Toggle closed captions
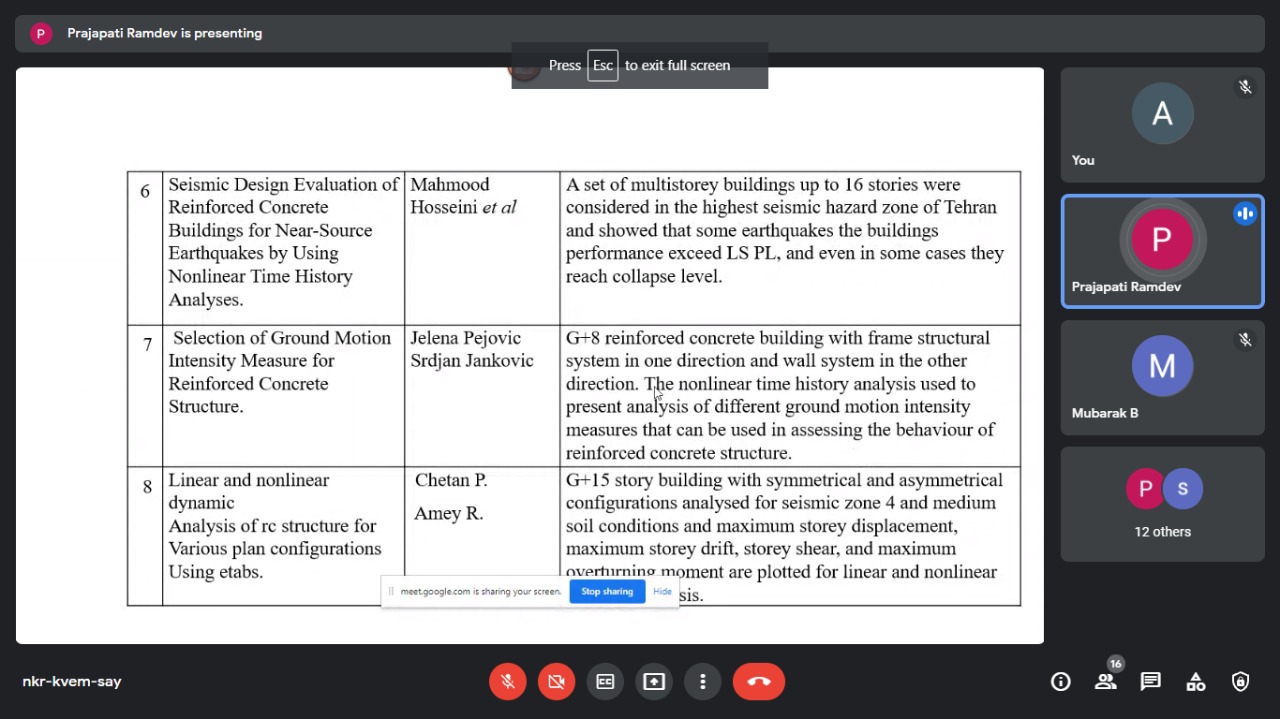Image resolution: width=1280 pixels, height=719 pixels. tap(605, 681)
